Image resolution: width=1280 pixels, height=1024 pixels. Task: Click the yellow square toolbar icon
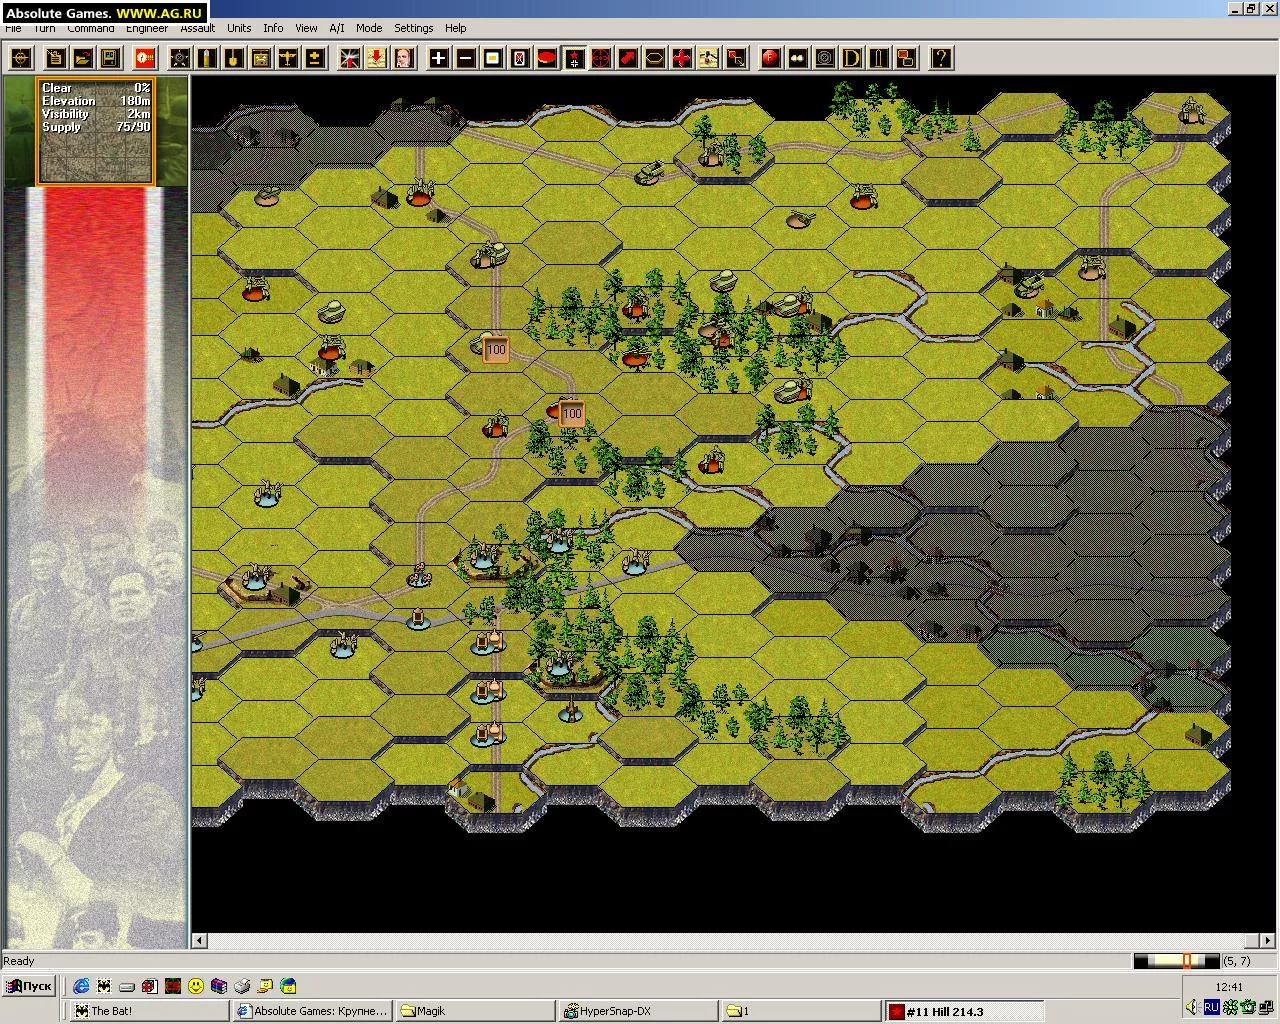click(493, 58)
